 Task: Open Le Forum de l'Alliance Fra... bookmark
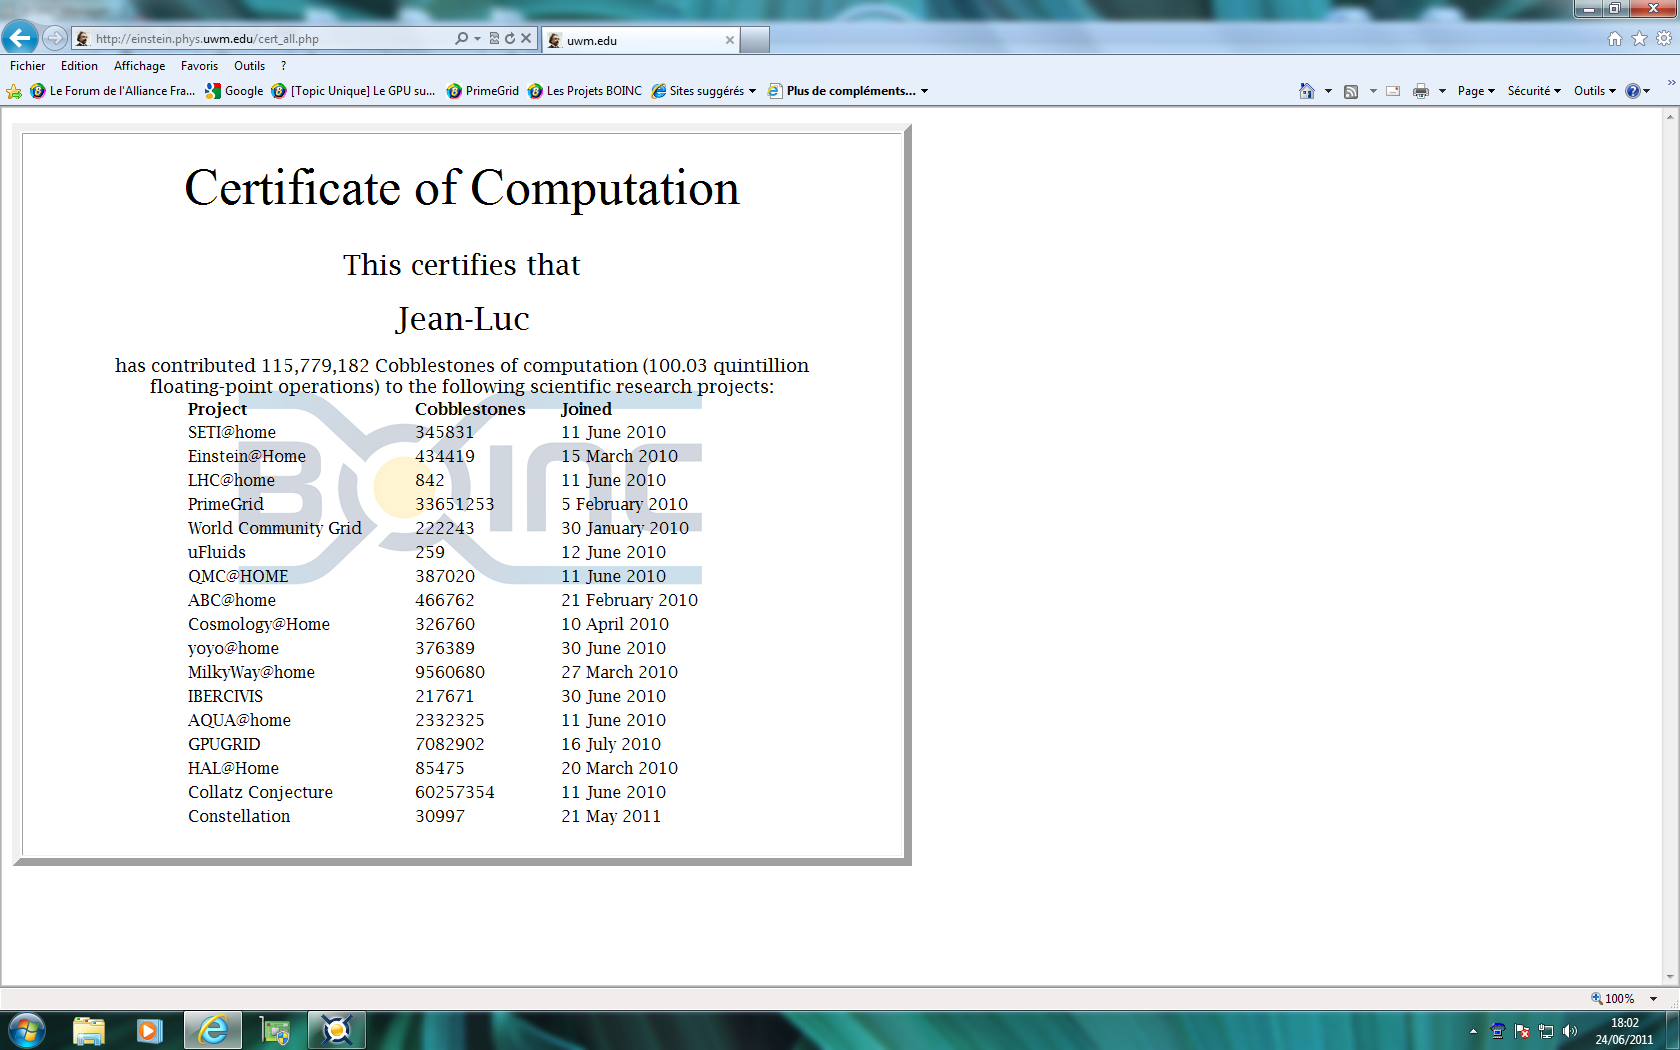coord(113,91)
